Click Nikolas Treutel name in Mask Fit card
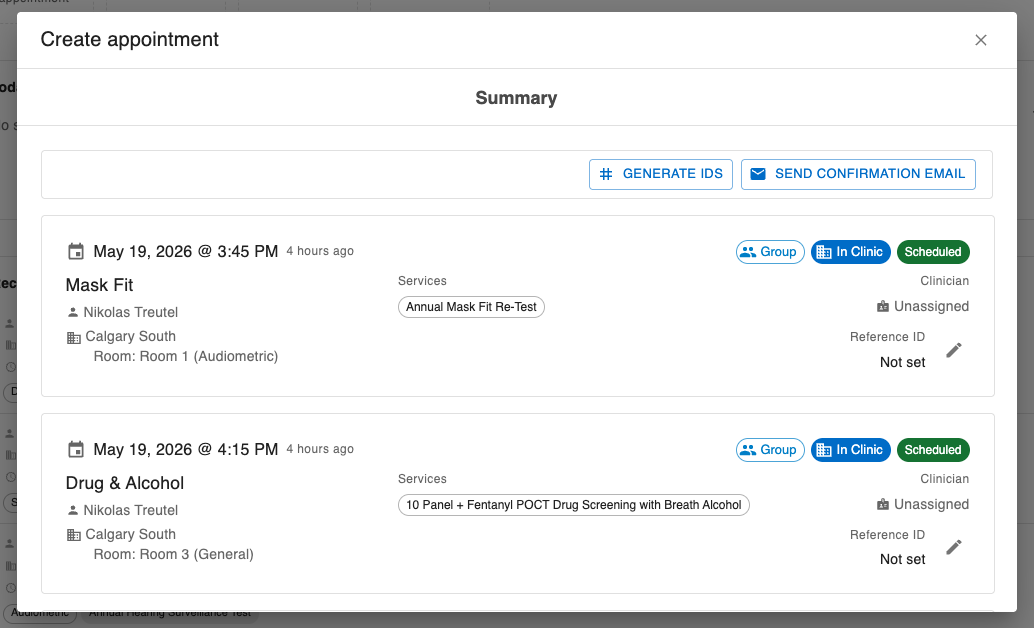This screenshot has height=628, width=1034. click(x=131, y=312)
